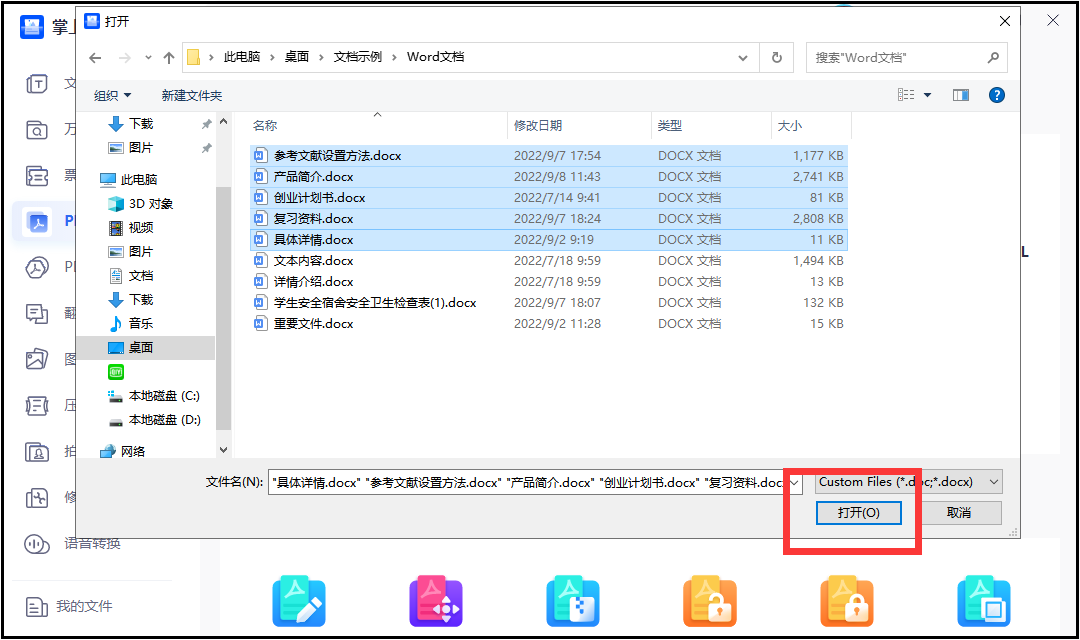Click navigation pane scroll down arrow
The width and height of the screenshot is (1080, 640).
(223, 450)
